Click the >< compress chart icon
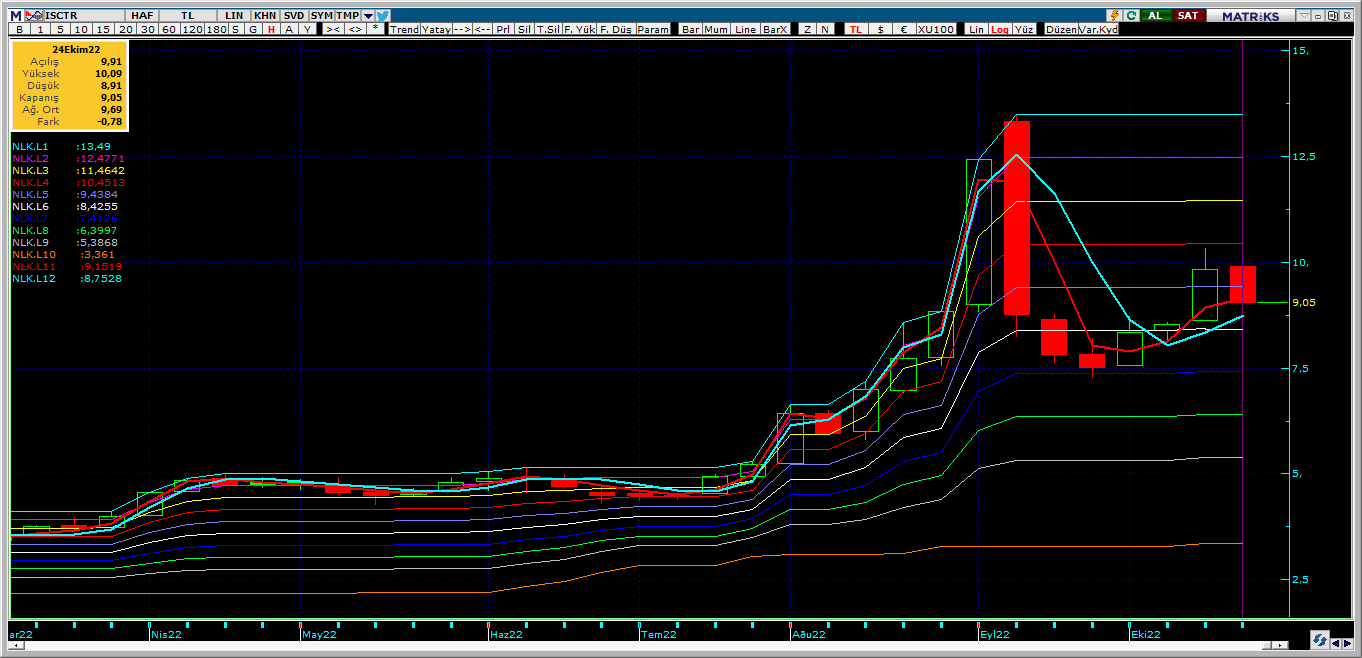 tap(333, 29)
